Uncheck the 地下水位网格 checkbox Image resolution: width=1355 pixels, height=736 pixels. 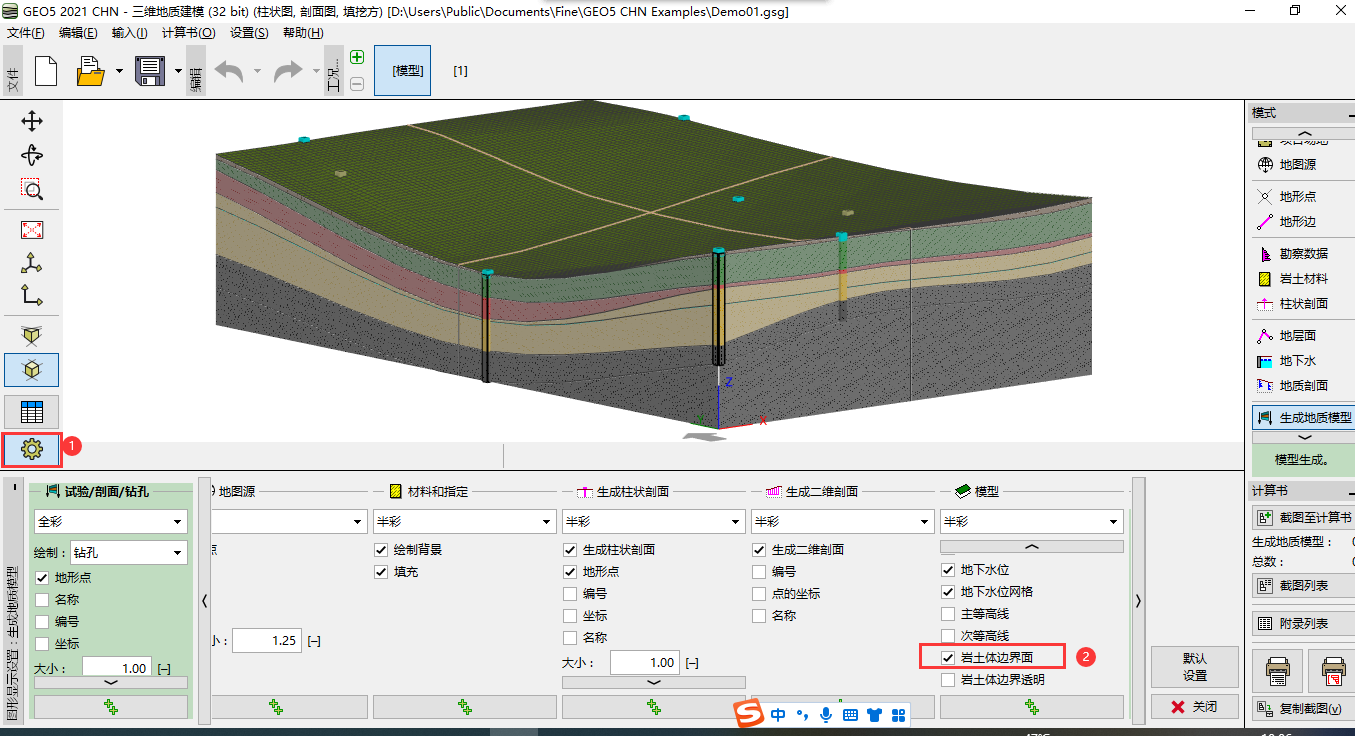pos(948,592)
